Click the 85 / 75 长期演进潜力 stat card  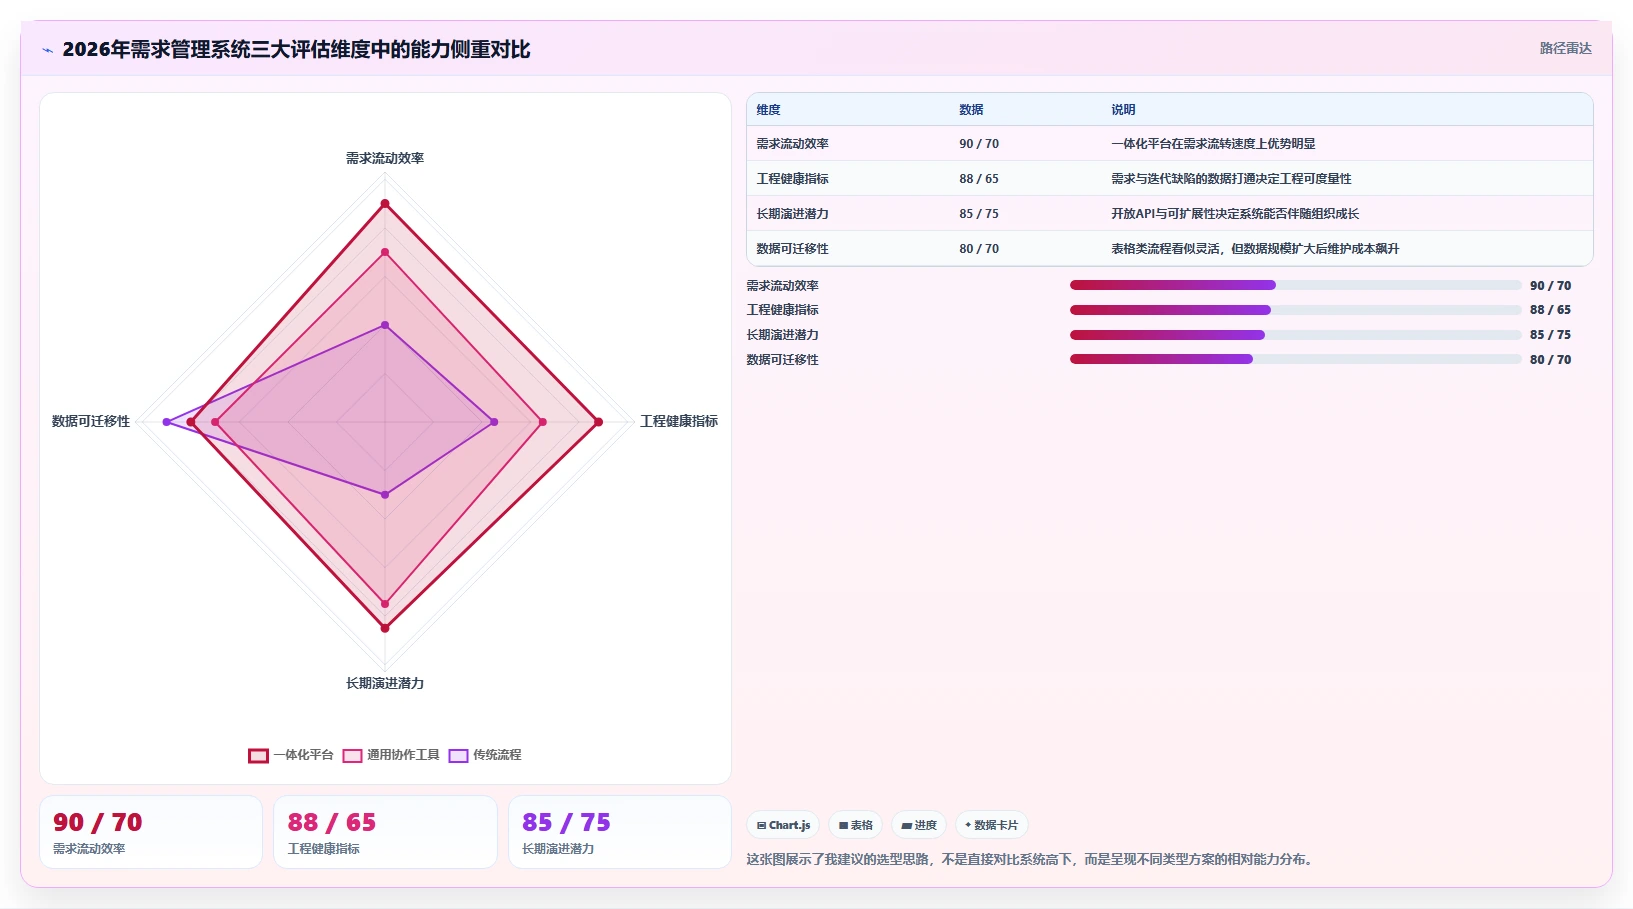620,832
